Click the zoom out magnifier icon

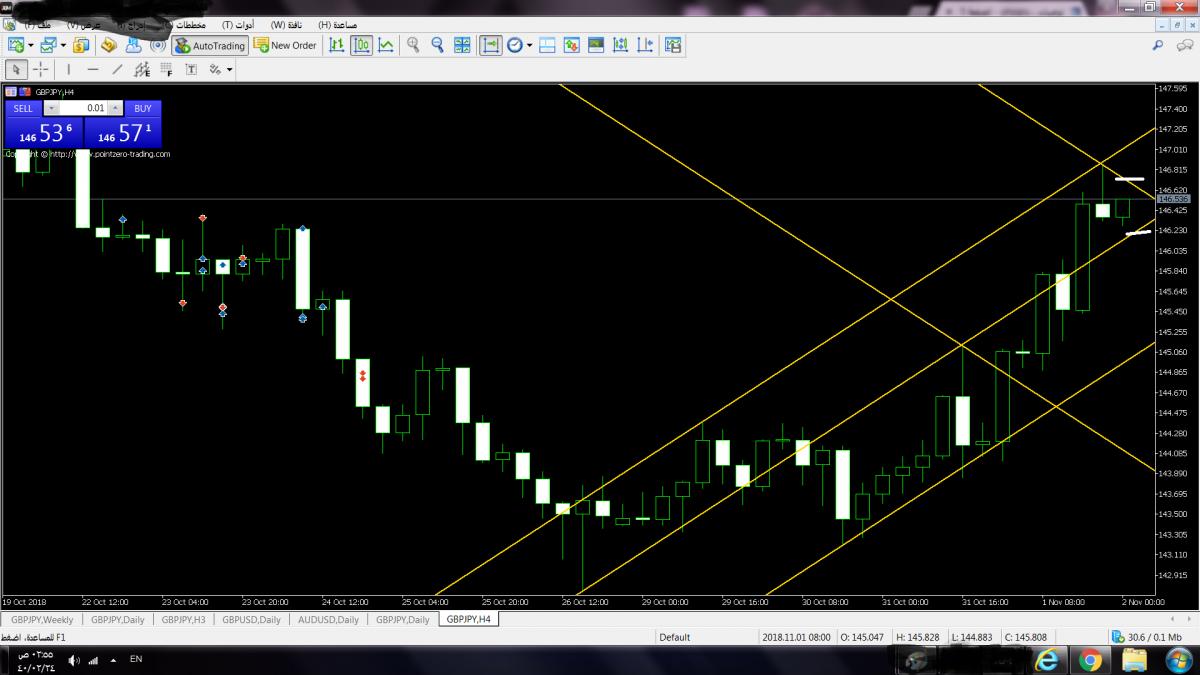pyautogui.click(x=437, y=45)
